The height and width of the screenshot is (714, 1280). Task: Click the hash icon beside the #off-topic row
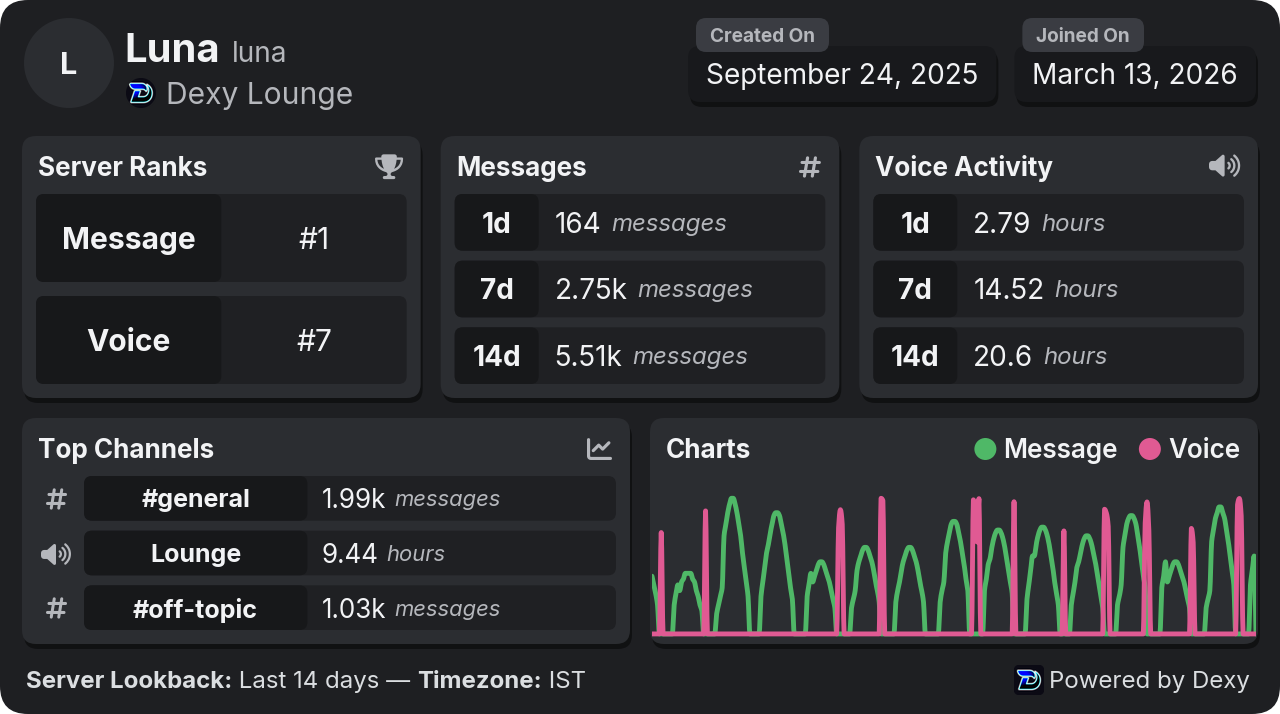56,609
